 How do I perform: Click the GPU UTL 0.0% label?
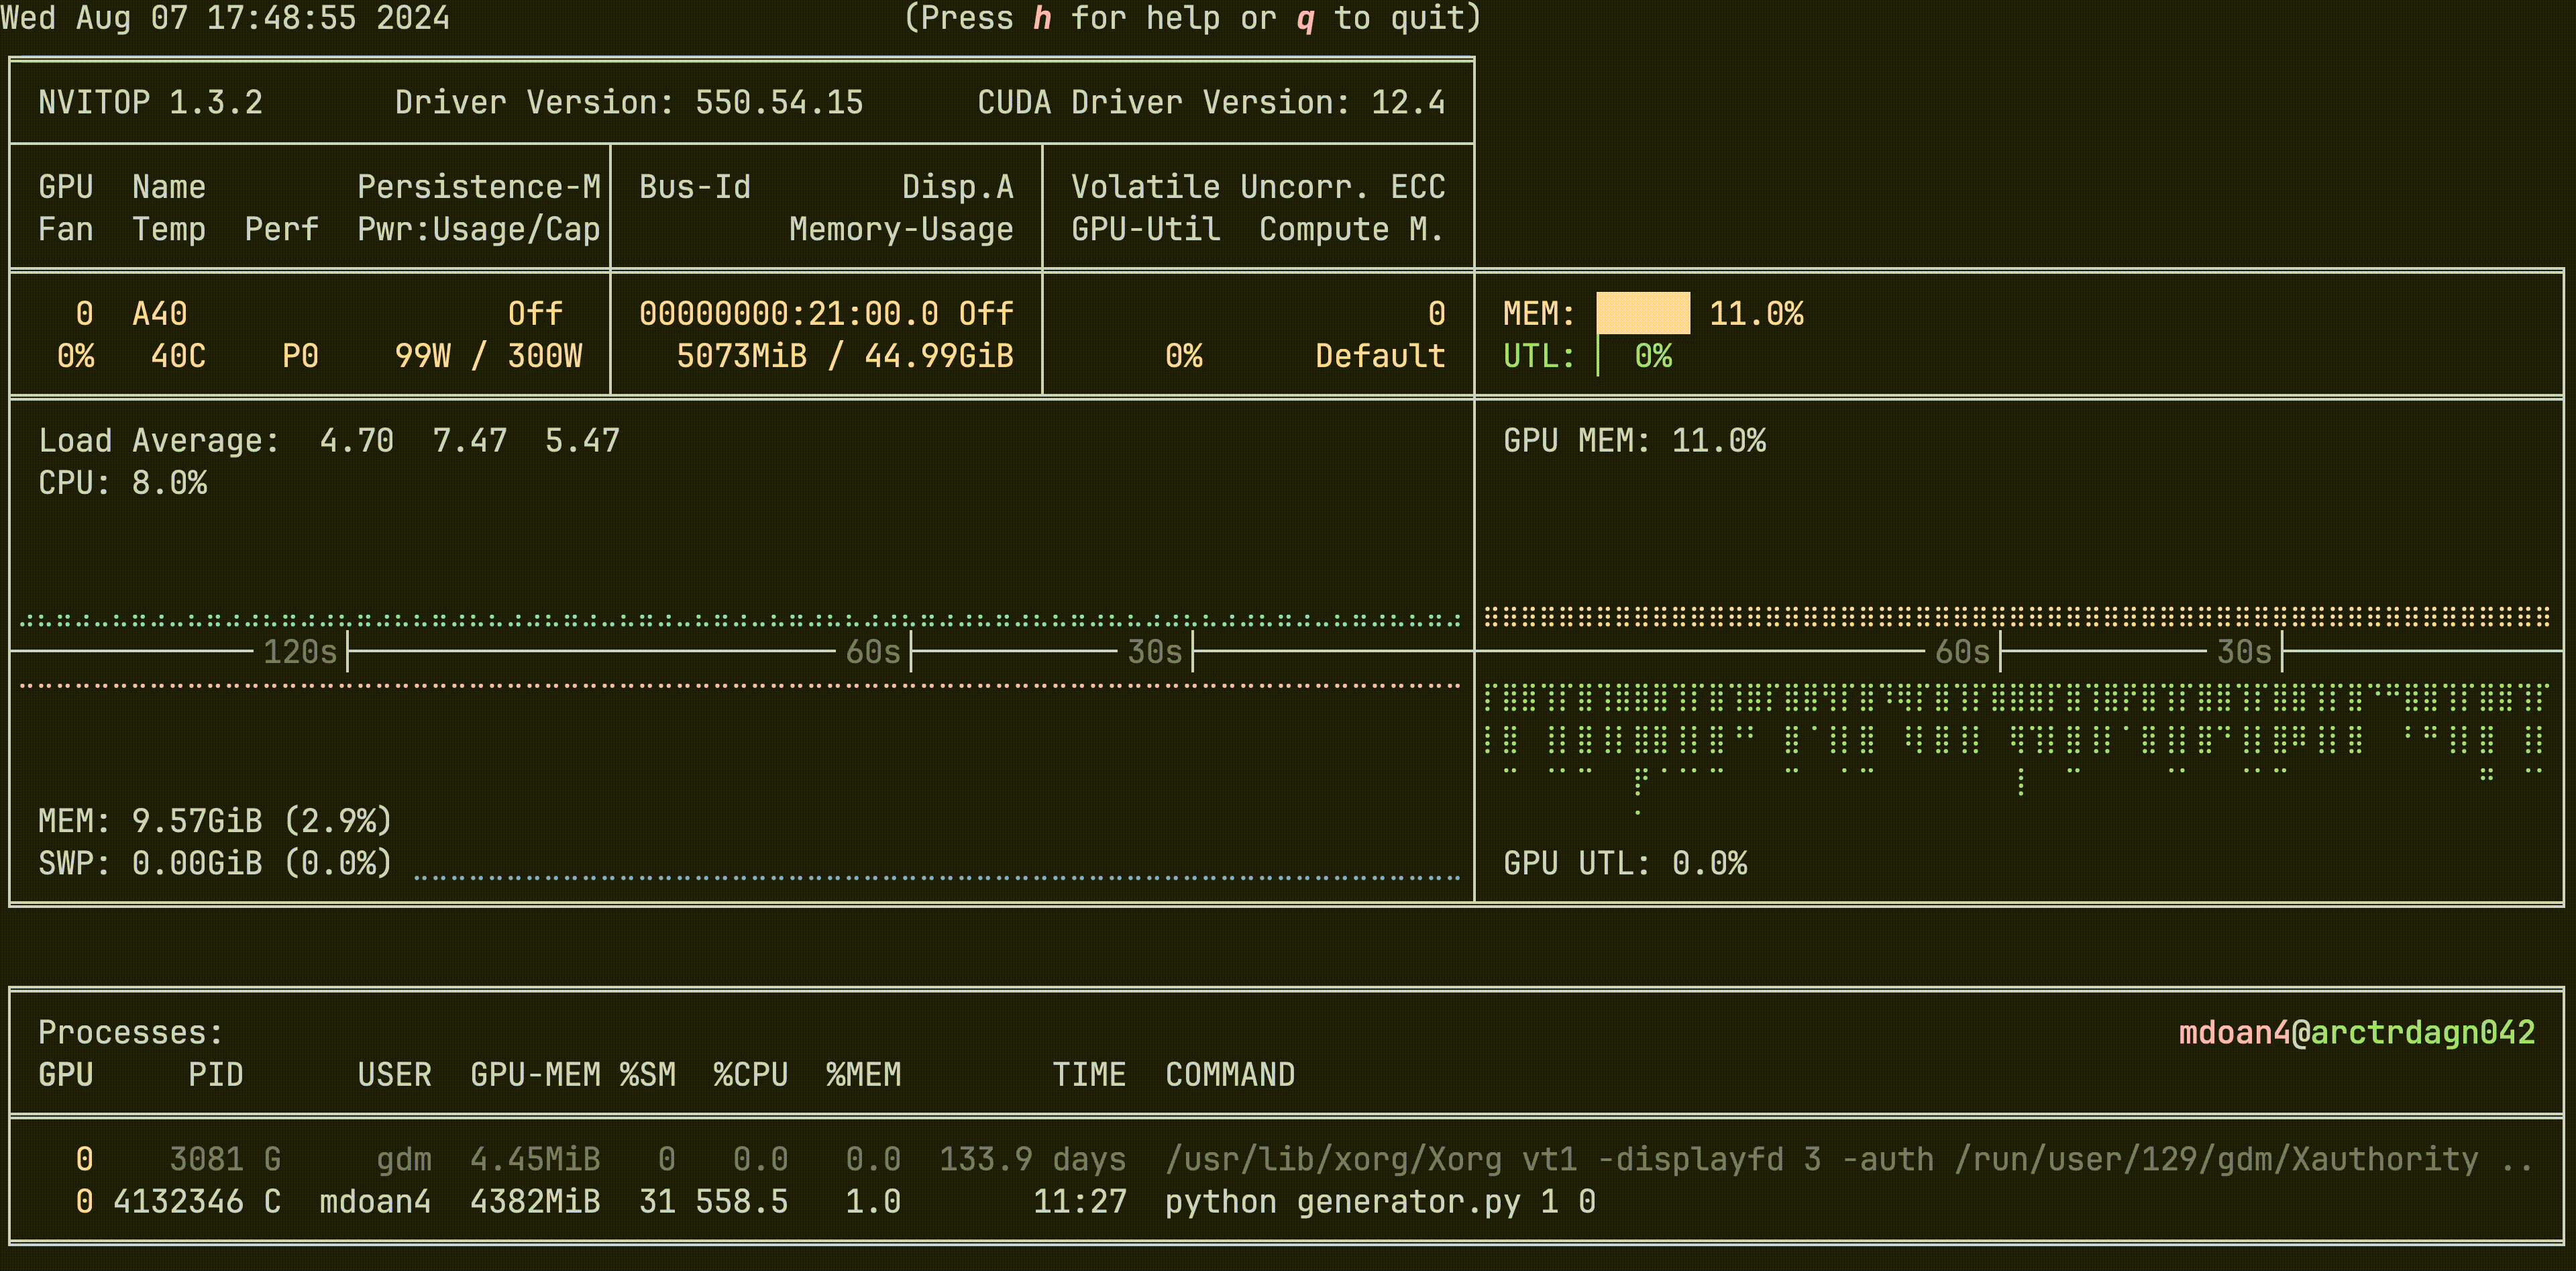point(1625,863)
